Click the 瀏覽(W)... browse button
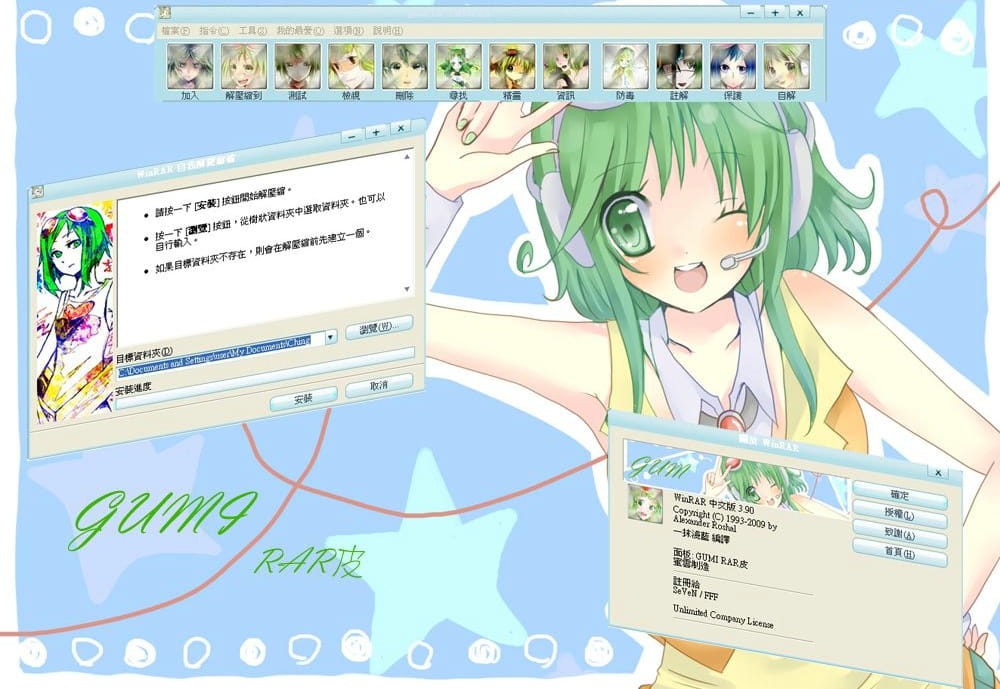The width and height of the screenshot is (1000, 689). pos(379,327)
